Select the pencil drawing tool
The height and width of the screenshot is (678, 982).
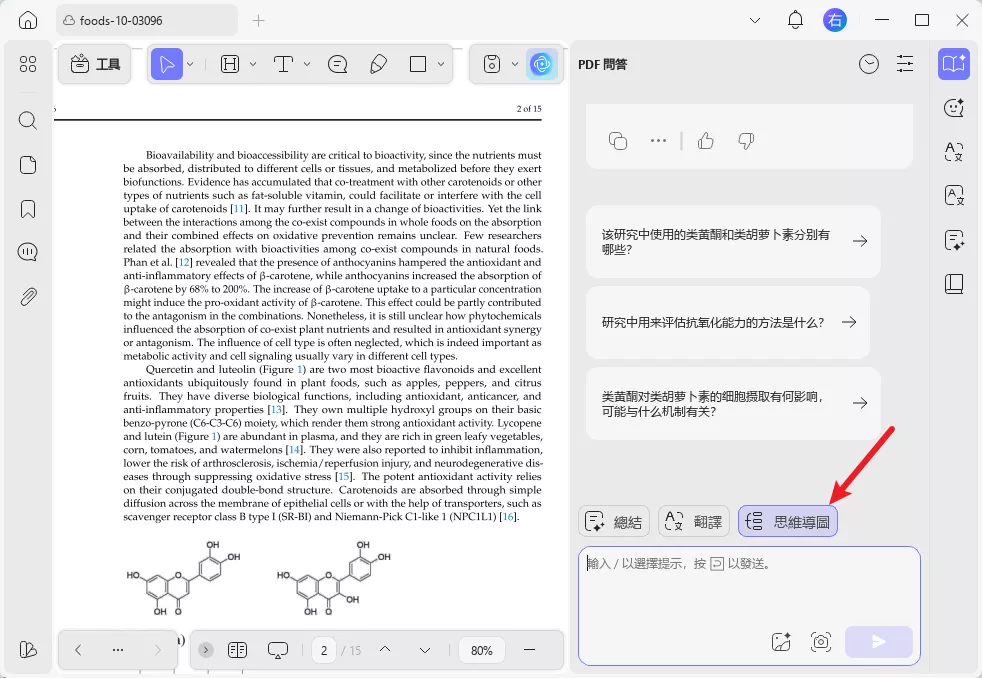click(378, 64)
